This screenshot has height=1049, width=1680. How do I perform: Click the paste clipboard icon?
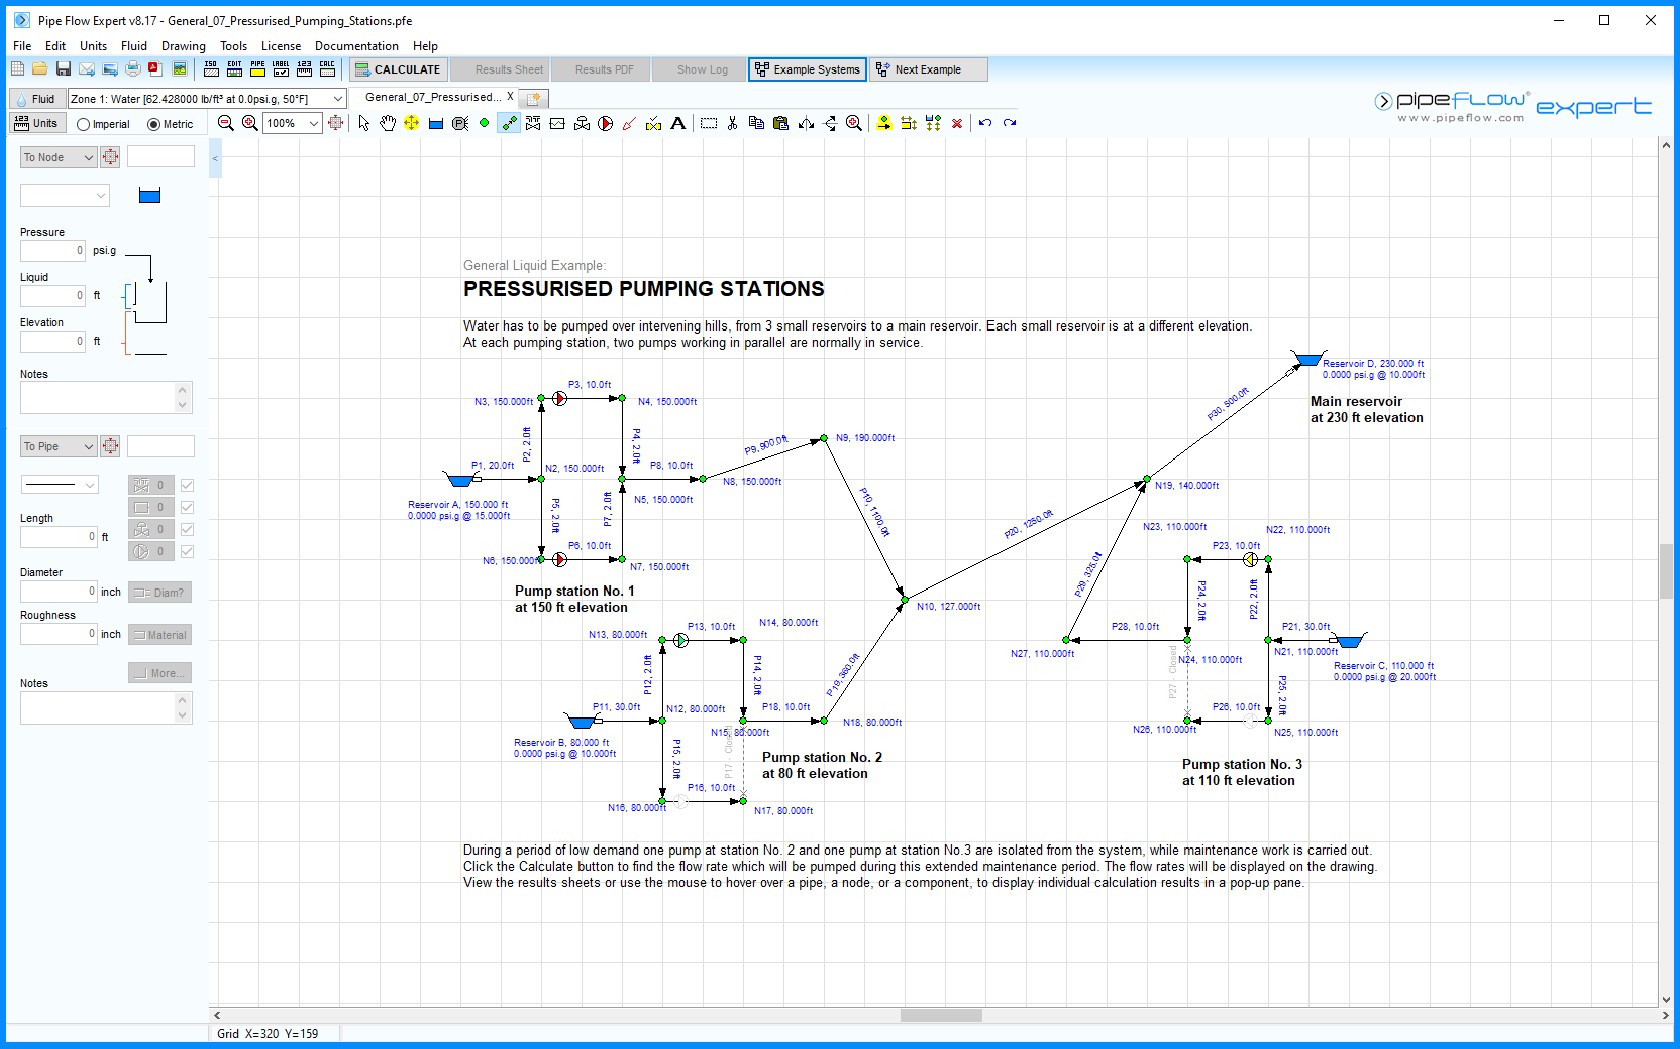tap(781, 123)
